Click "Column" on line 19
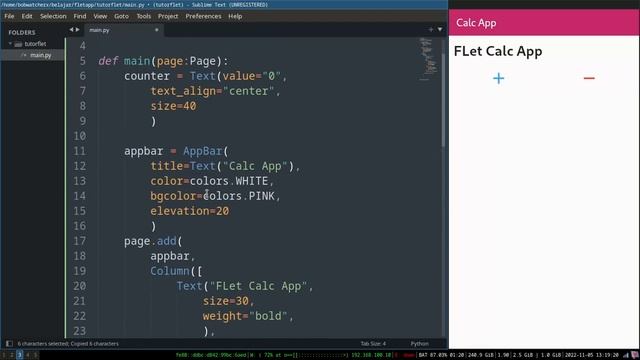The width and height of the screenshot is (640, 360). pos(170,271)
